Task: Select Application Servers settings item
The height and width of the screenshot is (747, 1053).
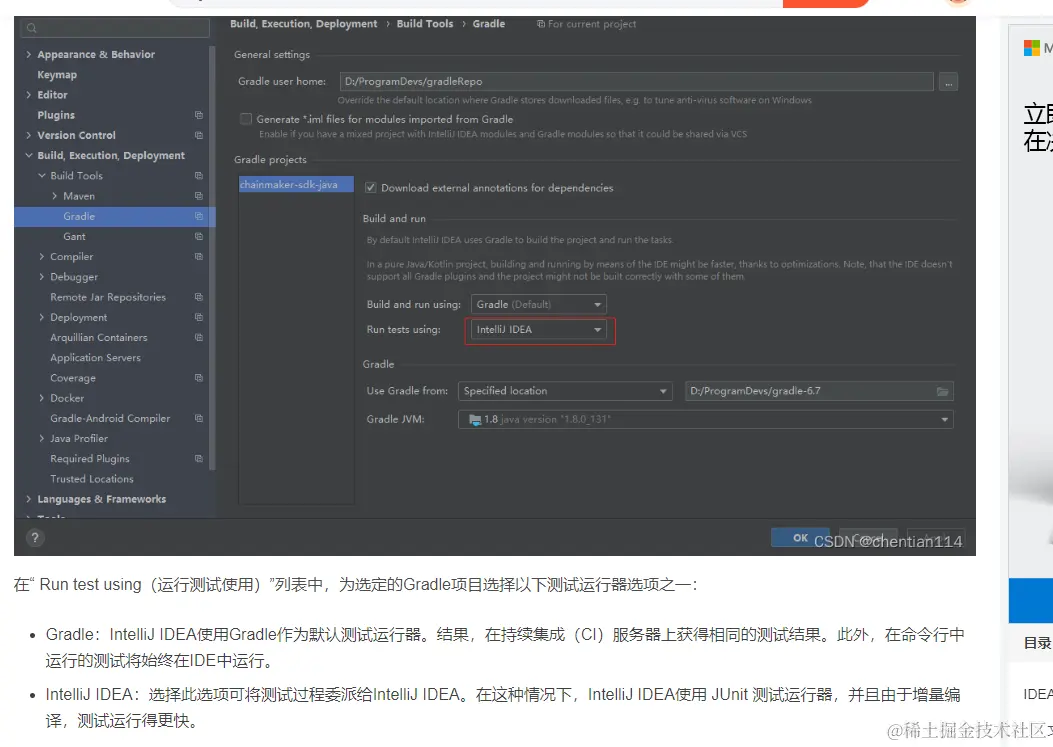Action: point(95,357)
